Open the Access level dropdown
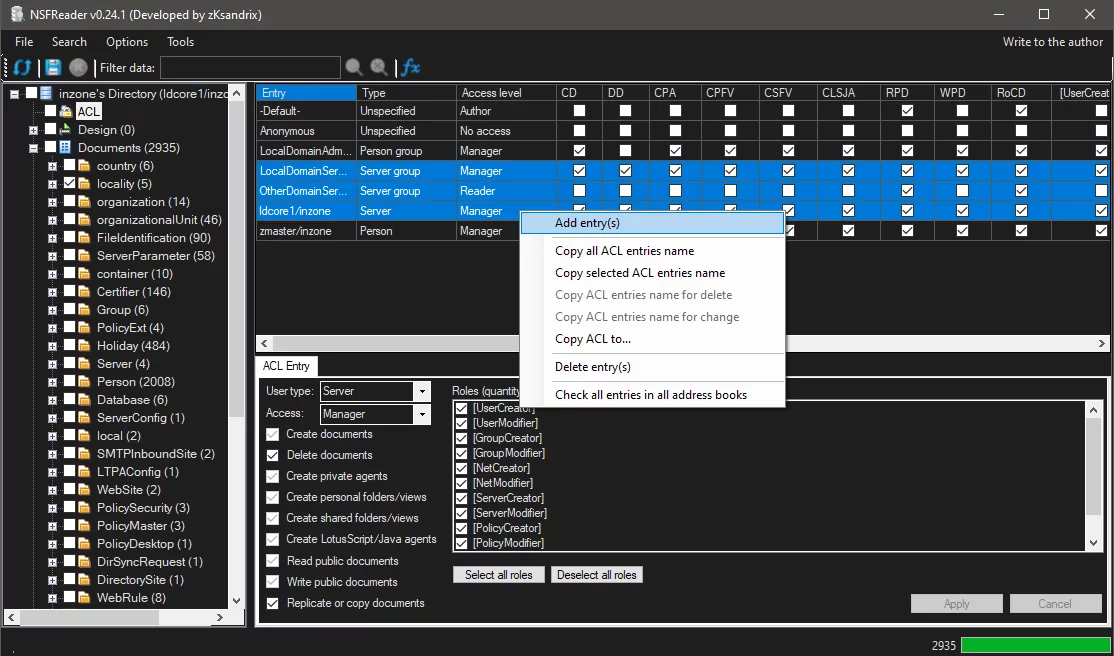 coord(422,414)
